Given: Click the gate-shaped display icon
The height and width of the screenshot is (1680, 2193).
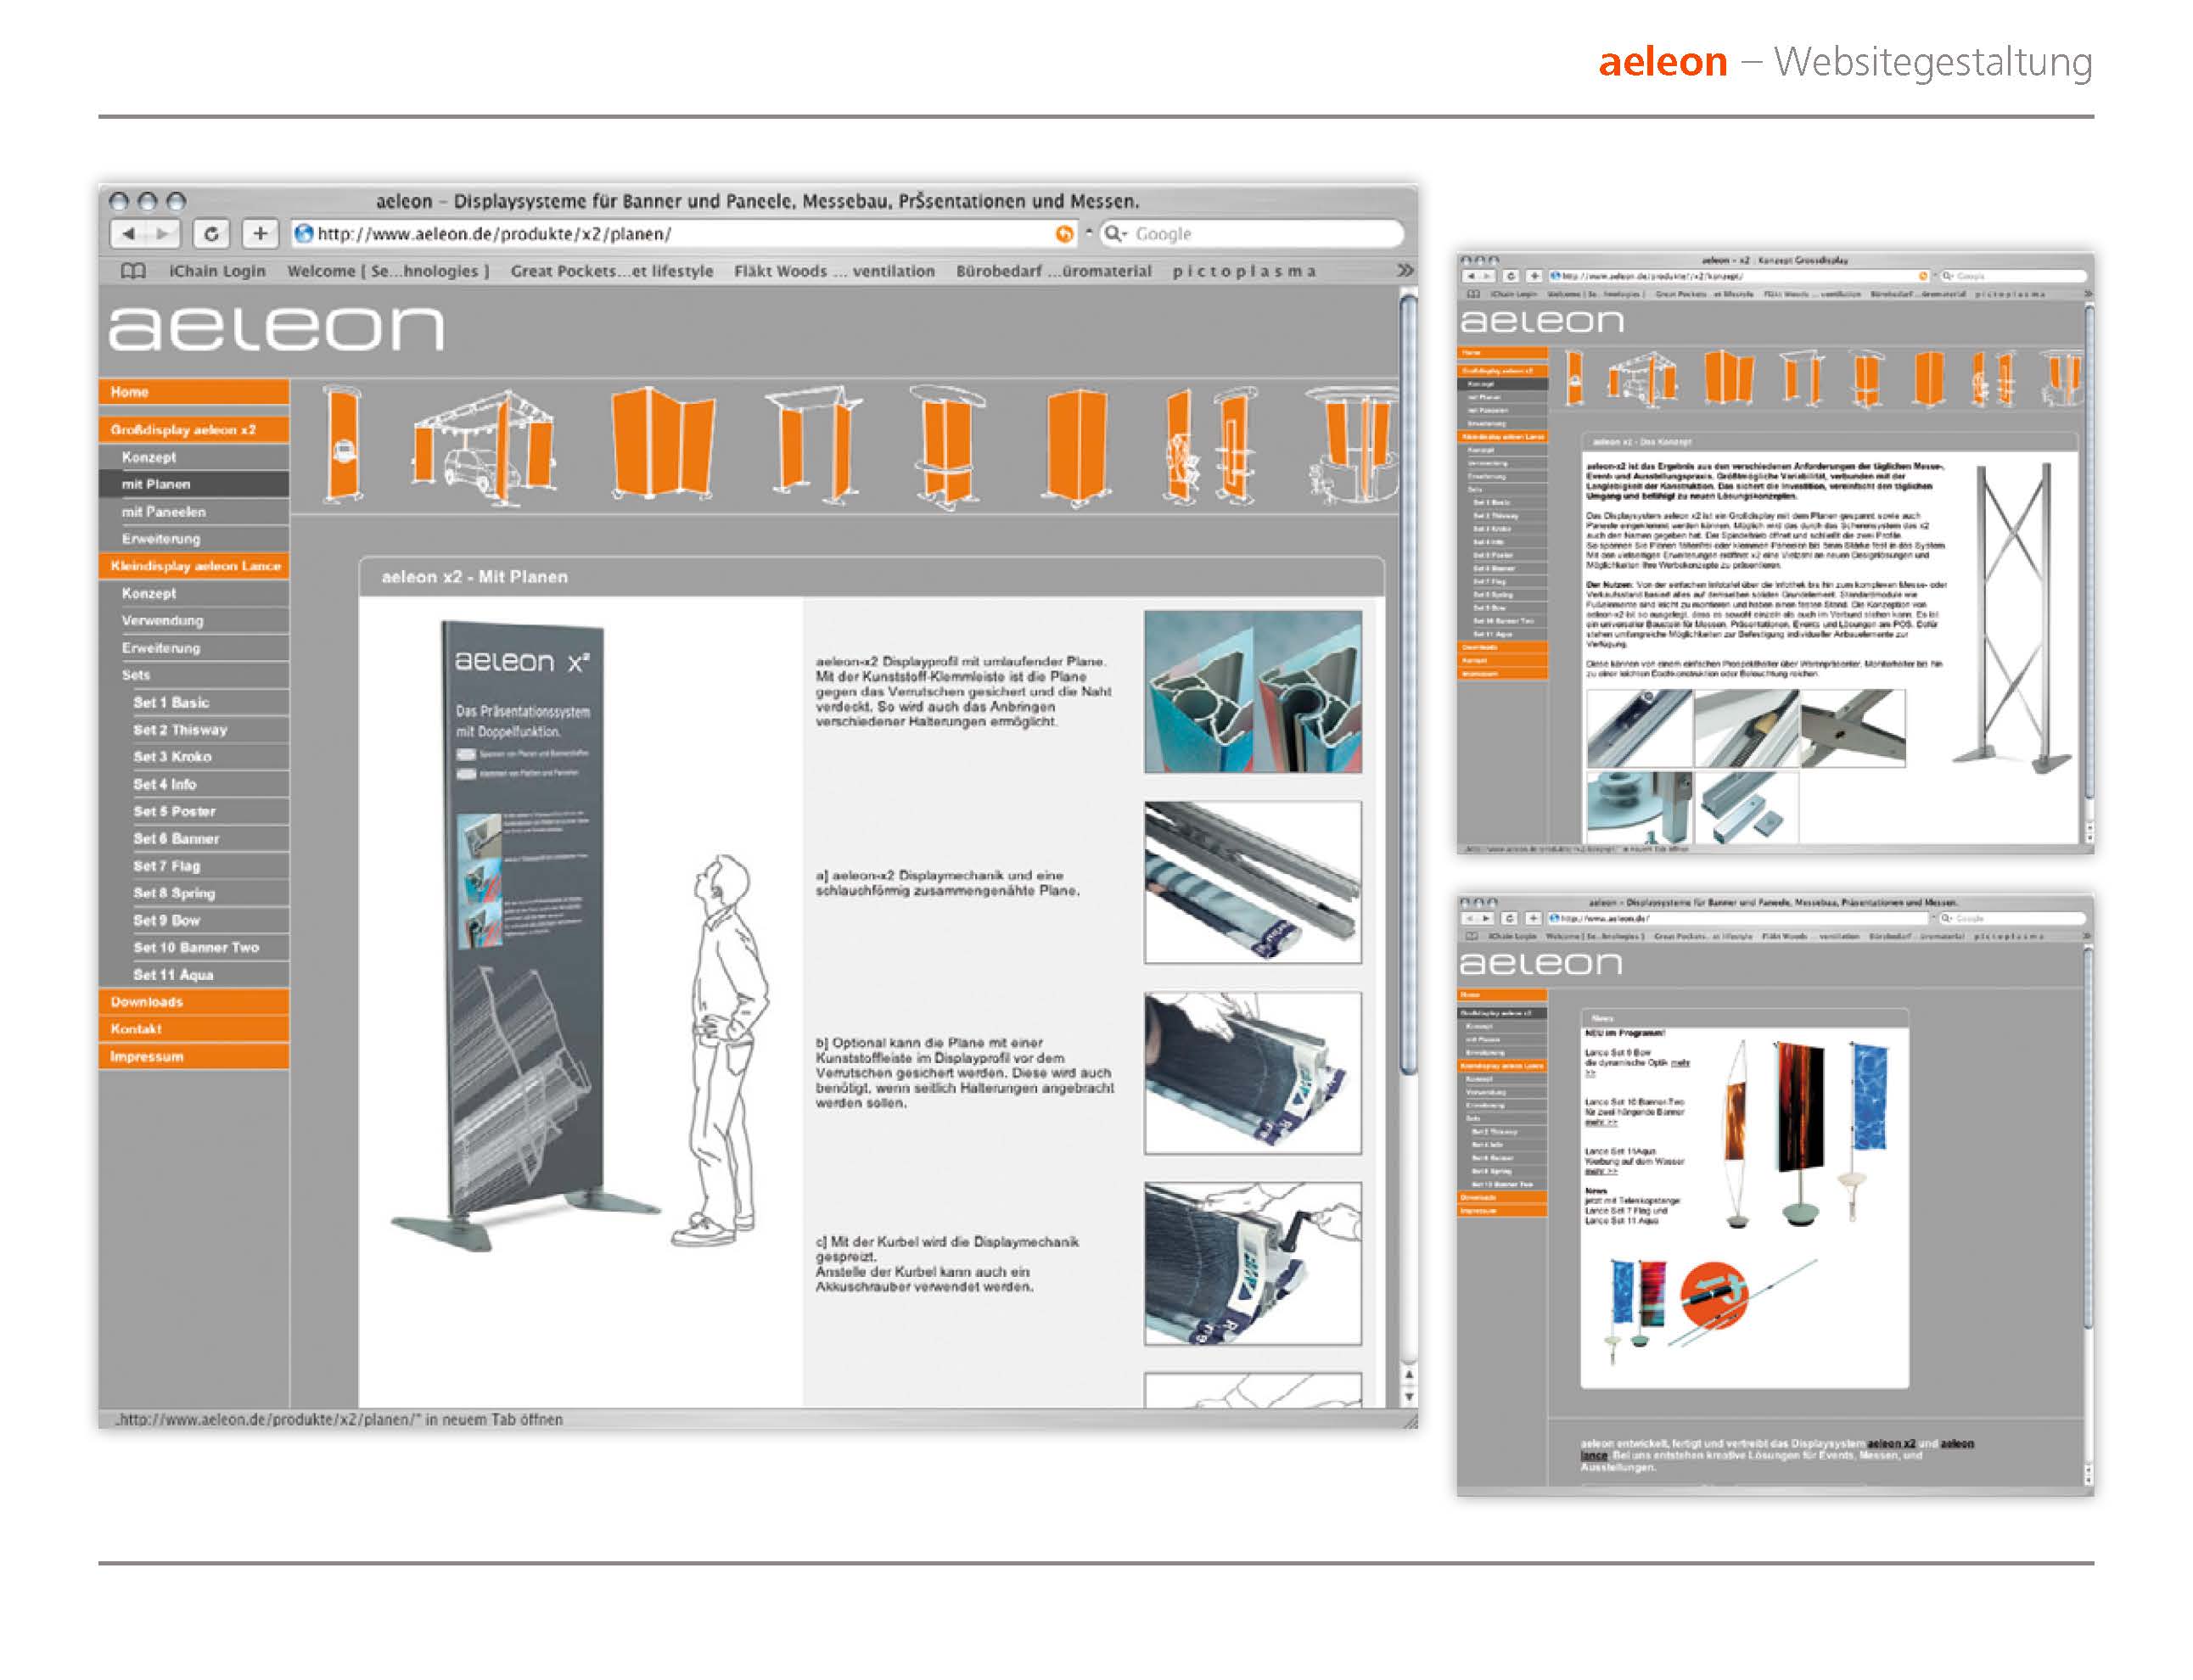Looking at the screenshot, I should tap(814, 446).
